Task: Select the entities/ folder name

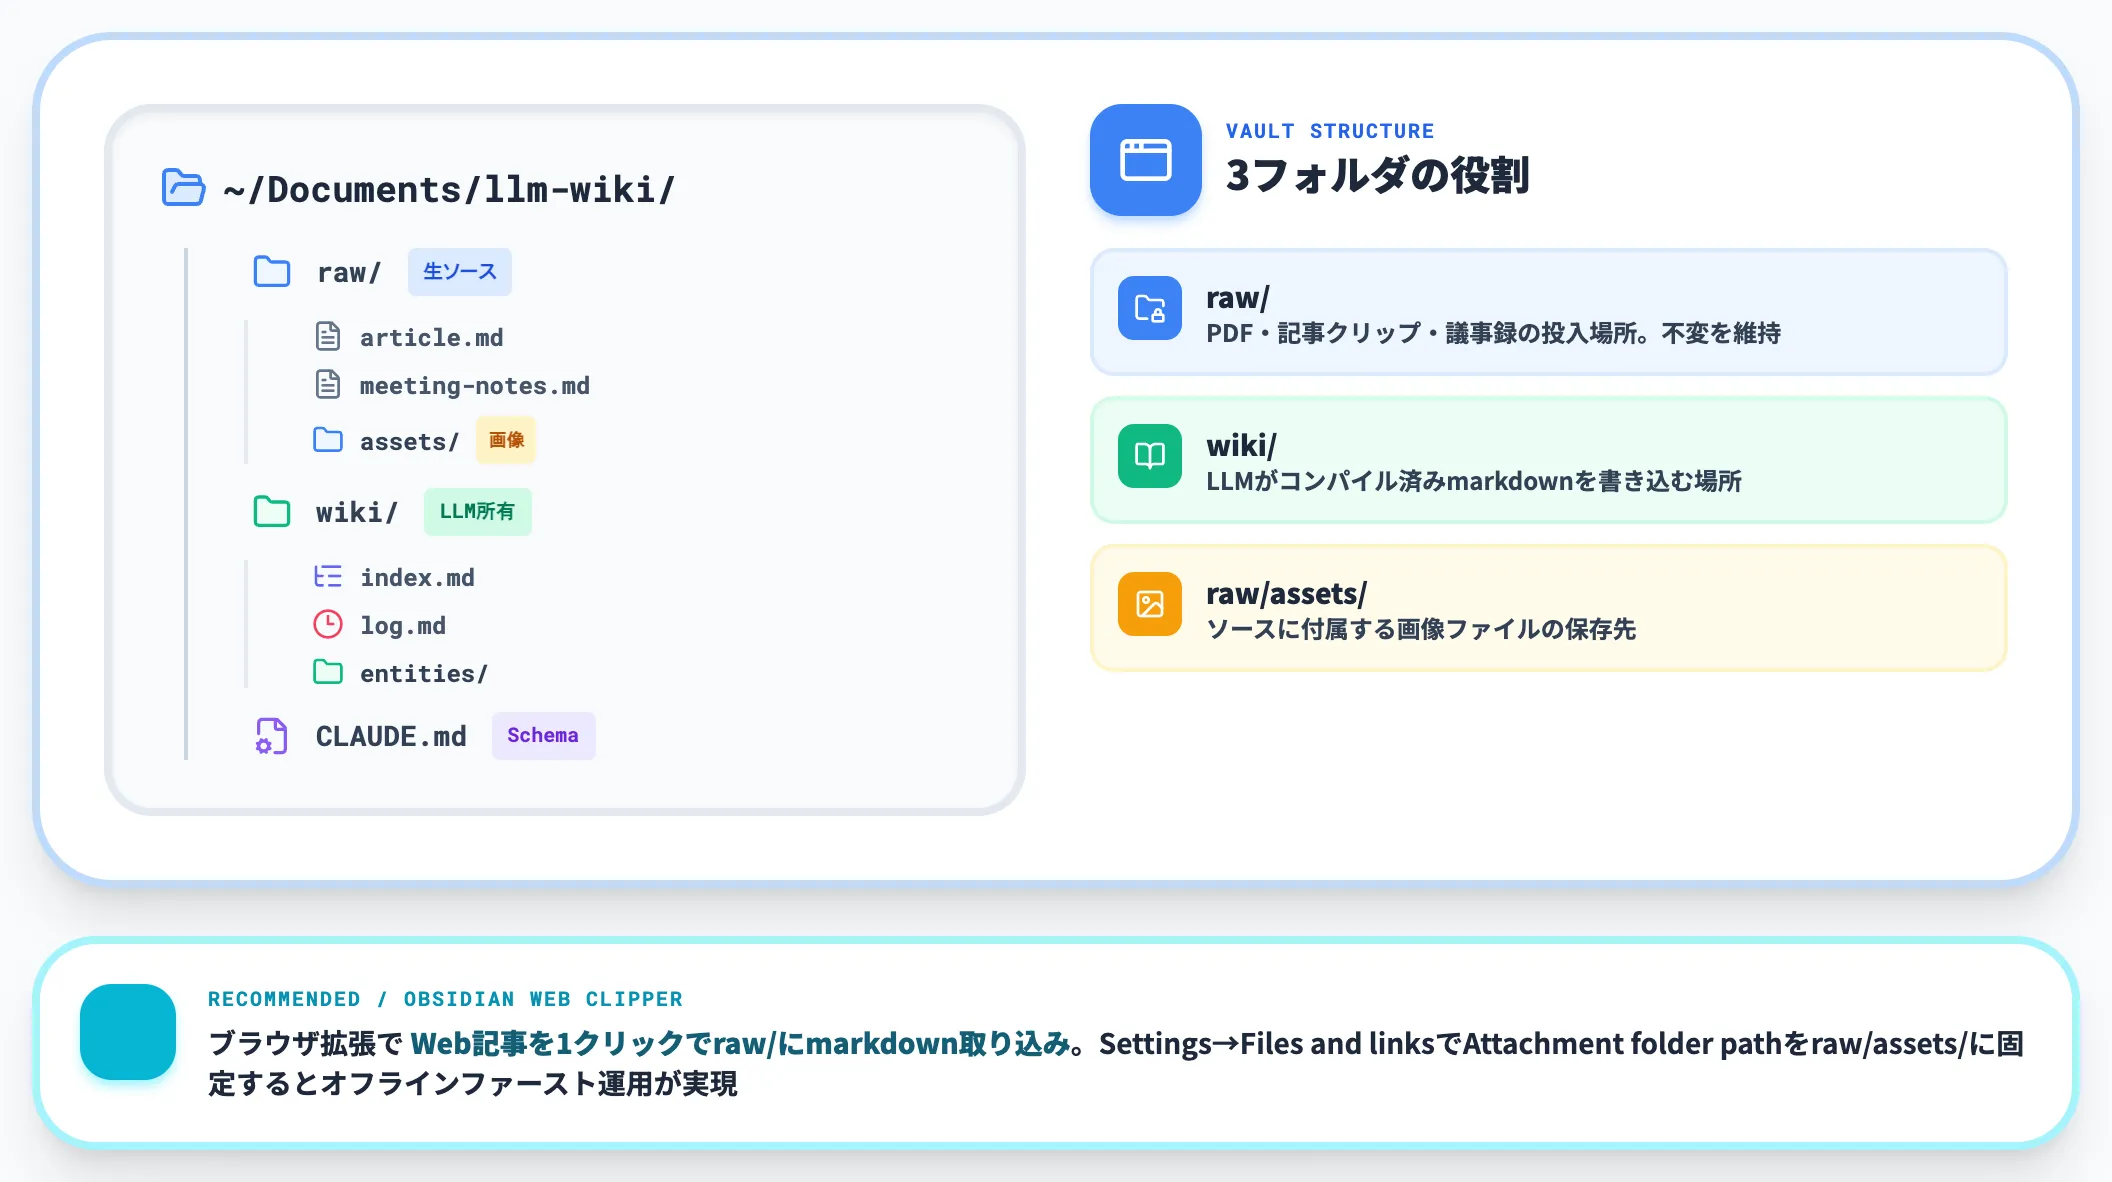Action: [x=424, y=673]
